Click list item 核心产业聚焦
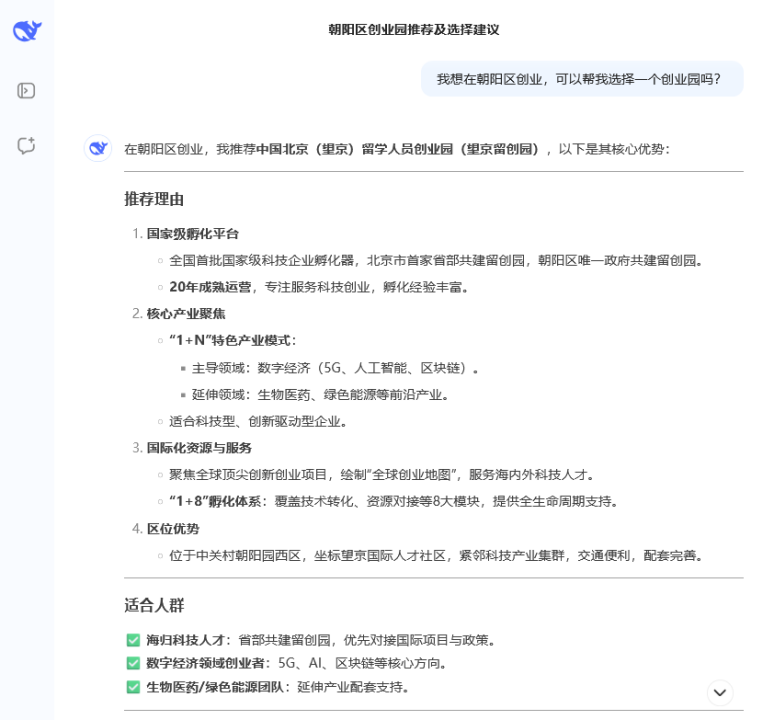Screen dimensions: 774x720 pos(186,314)
